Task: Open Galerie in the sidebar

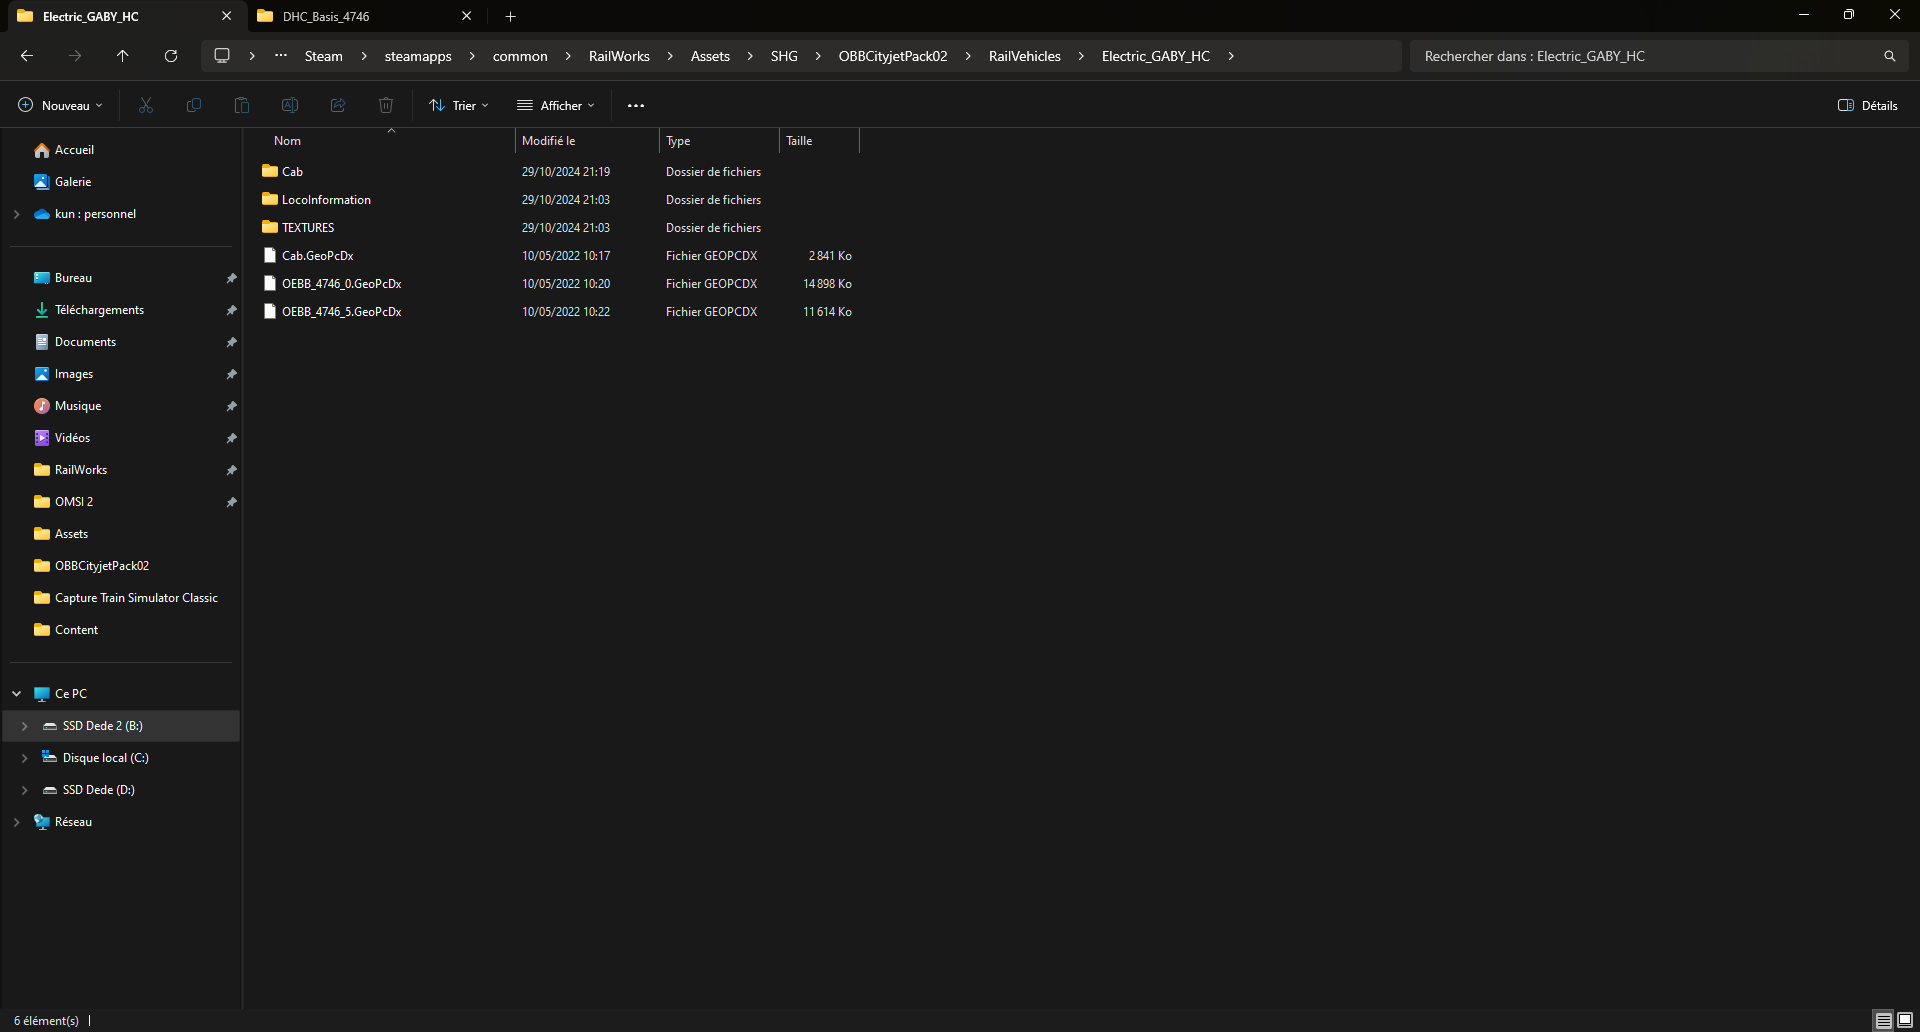Action: [73, 182]
